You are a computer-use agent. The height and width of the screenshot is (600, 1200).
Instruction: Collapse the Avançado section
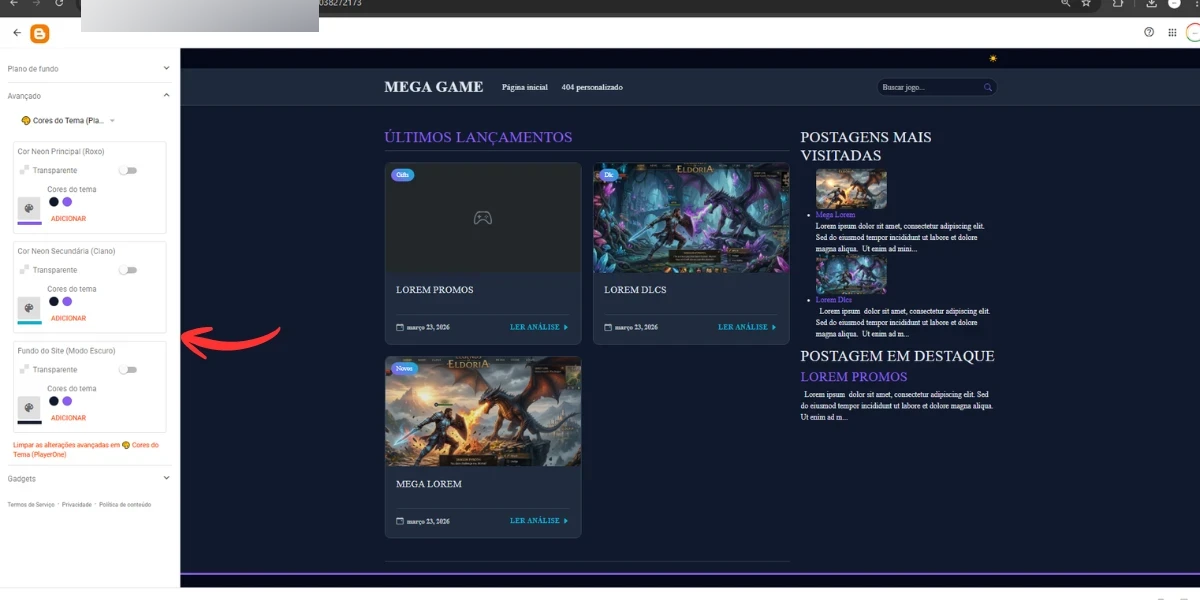(89, 95)
